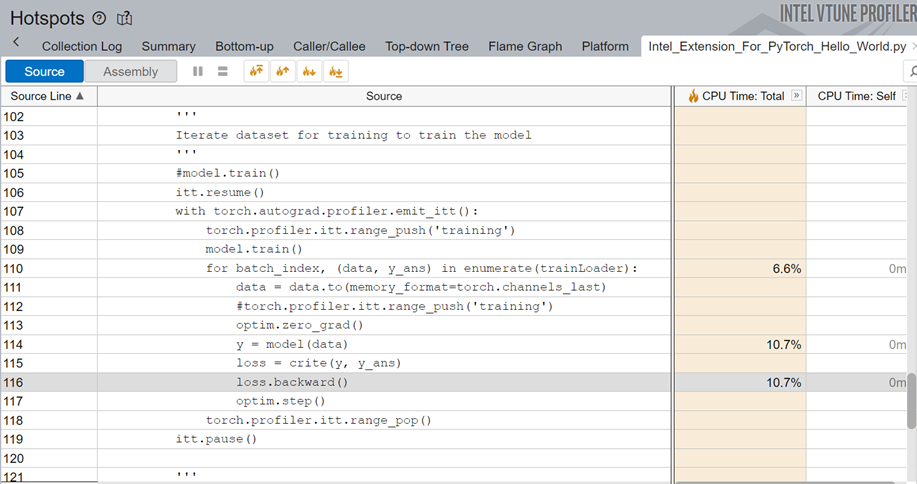917x484 pixels.
Task: Click the horizontal split layout icon
Action: [222, 71]
